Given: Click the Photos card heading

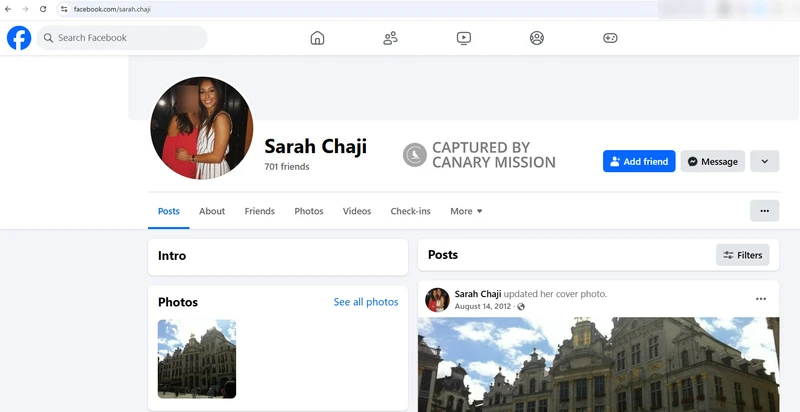Looking at the screenshot, I should coord(178,302).
